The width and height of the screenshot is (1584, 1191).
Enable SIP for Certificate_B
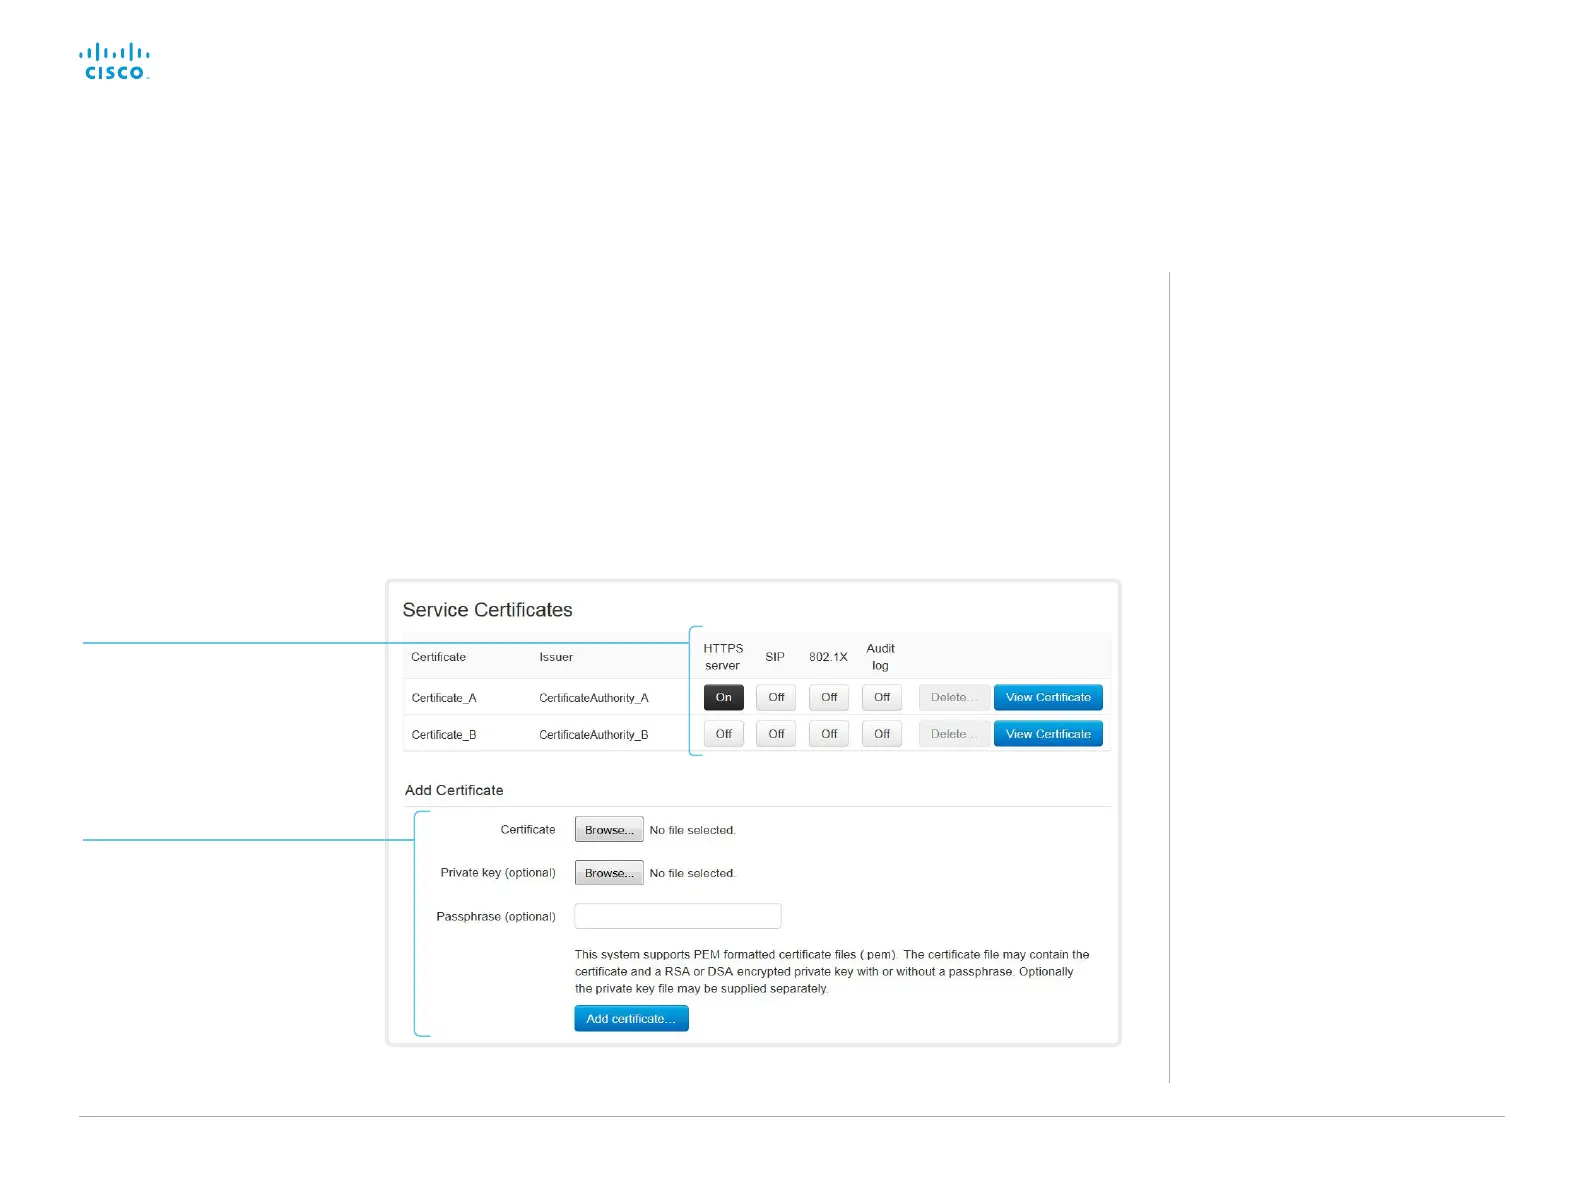(x=776, y=734)
